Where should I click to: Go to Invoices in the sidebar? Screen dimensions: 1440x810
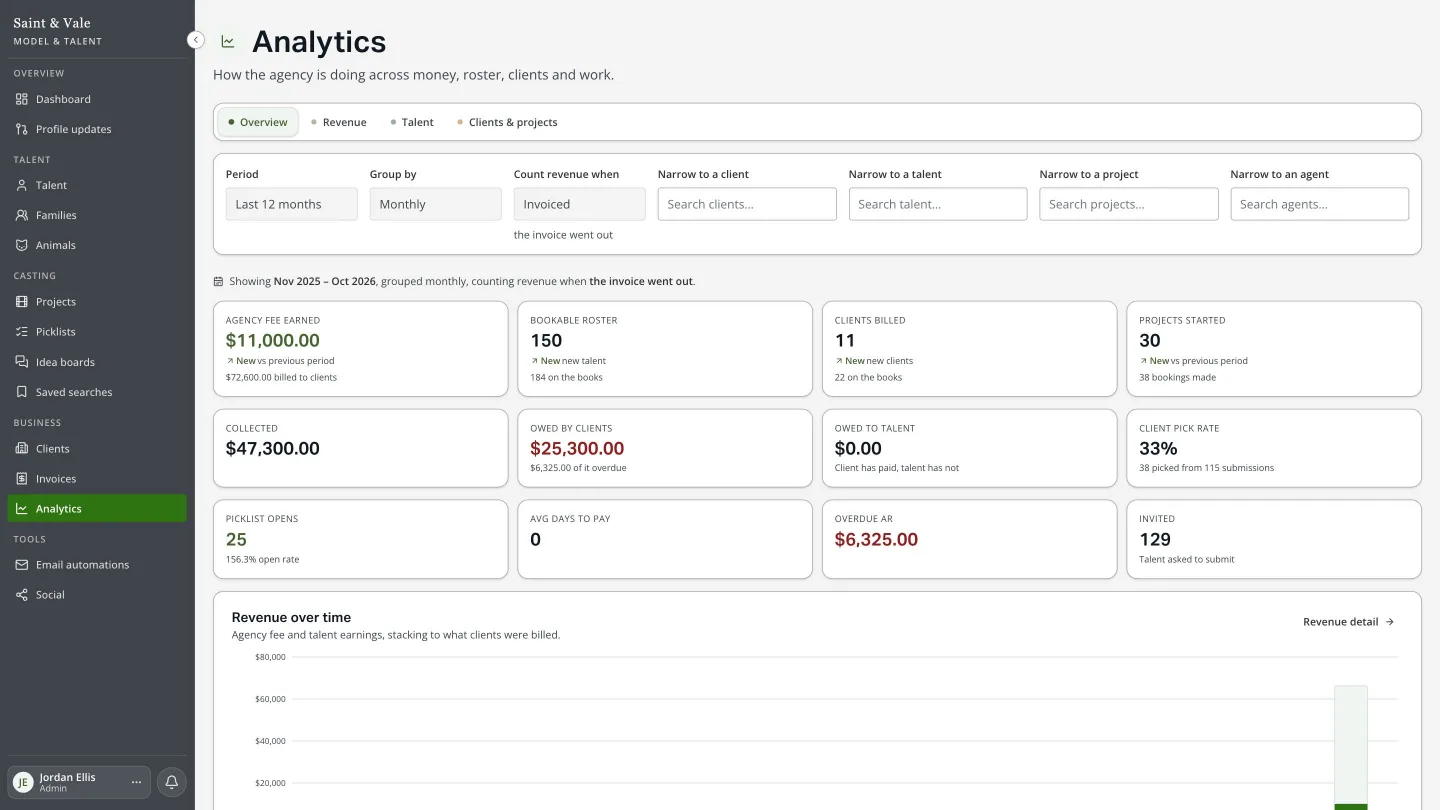coord(97,479)
